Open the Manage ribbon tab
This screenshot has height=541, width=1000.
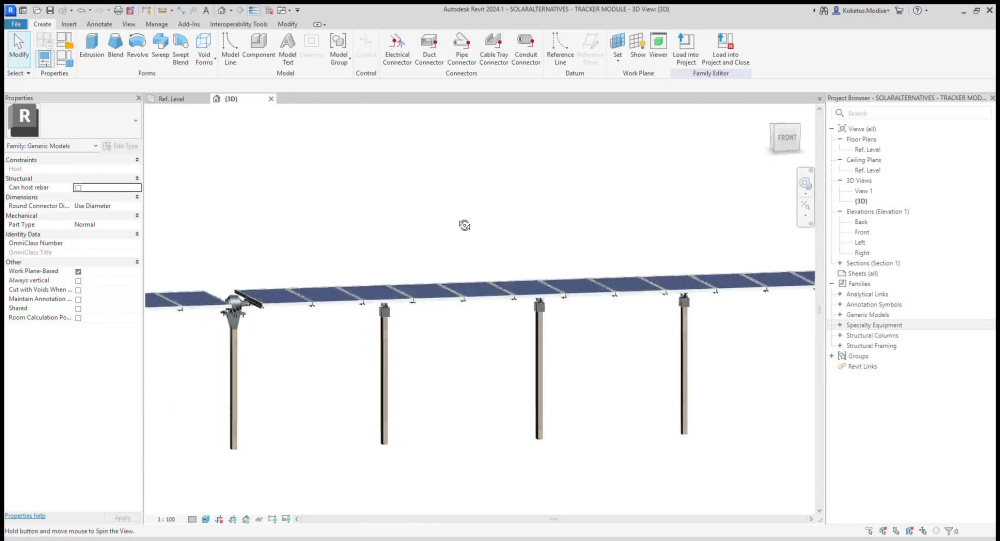click(x=156, y=24)
